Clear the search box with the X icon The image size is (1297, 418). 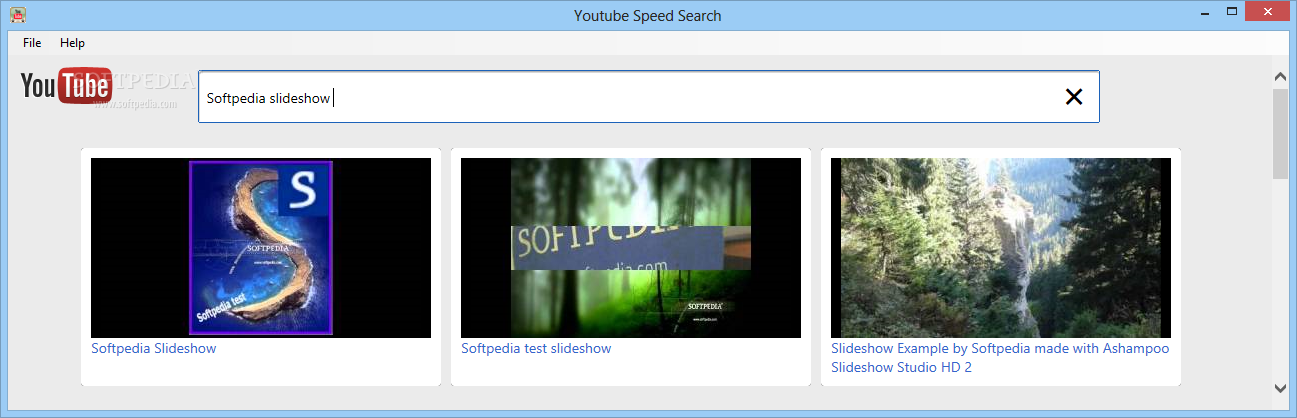tap(1073, 97)
